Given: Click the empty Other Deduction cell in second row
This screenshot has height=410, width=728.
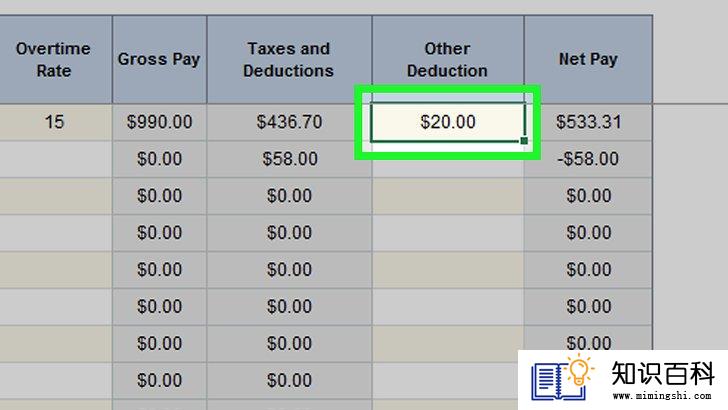Looking at the screenshot, I should [448, 159].
